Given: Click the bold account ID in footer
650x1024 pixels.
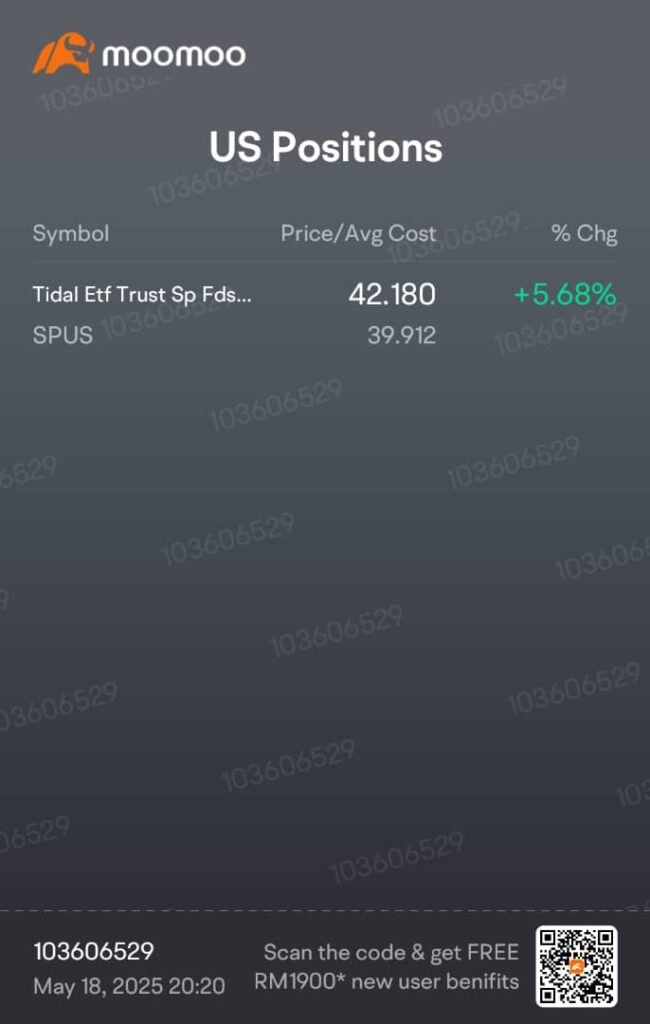Looking at the screenshot, I should click(94, 951).
